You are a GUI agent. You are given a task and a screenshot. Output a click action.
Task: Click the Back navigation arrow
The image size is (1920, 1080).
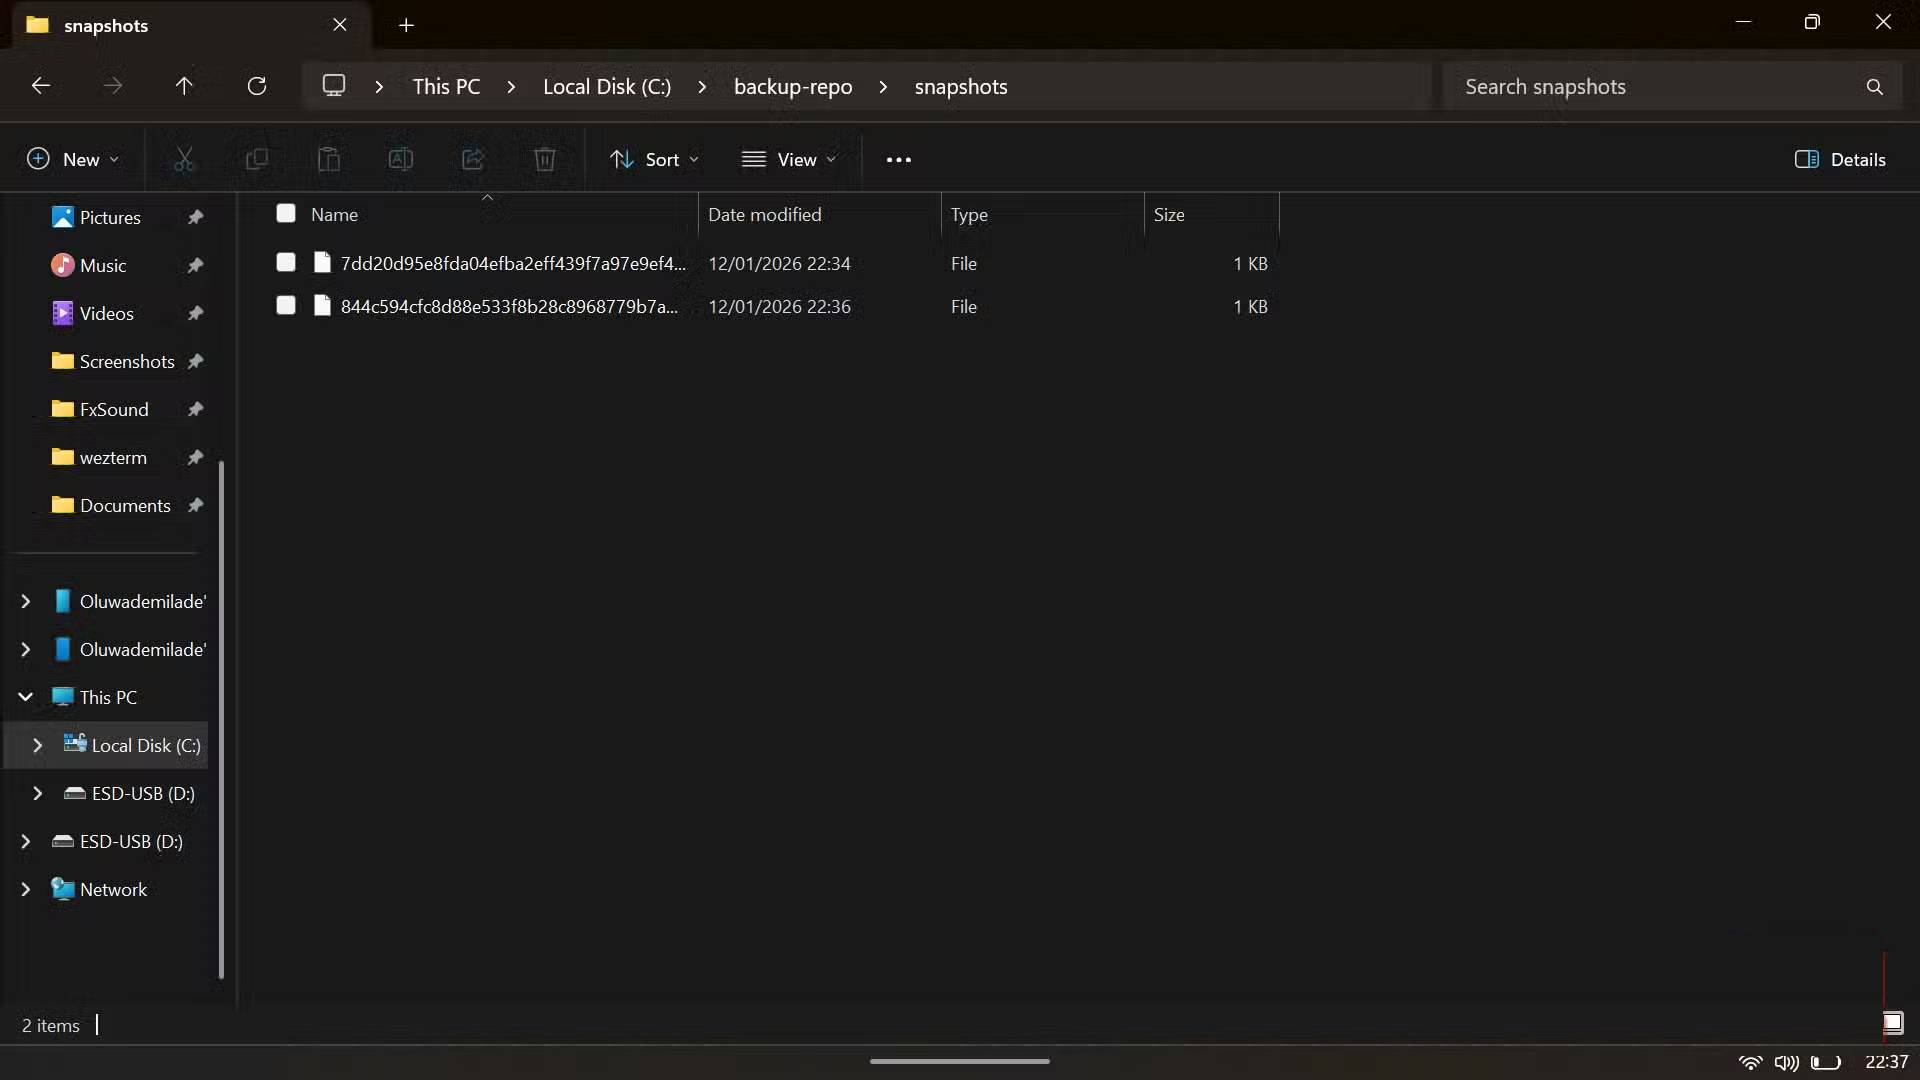click(x=41, y=86)
